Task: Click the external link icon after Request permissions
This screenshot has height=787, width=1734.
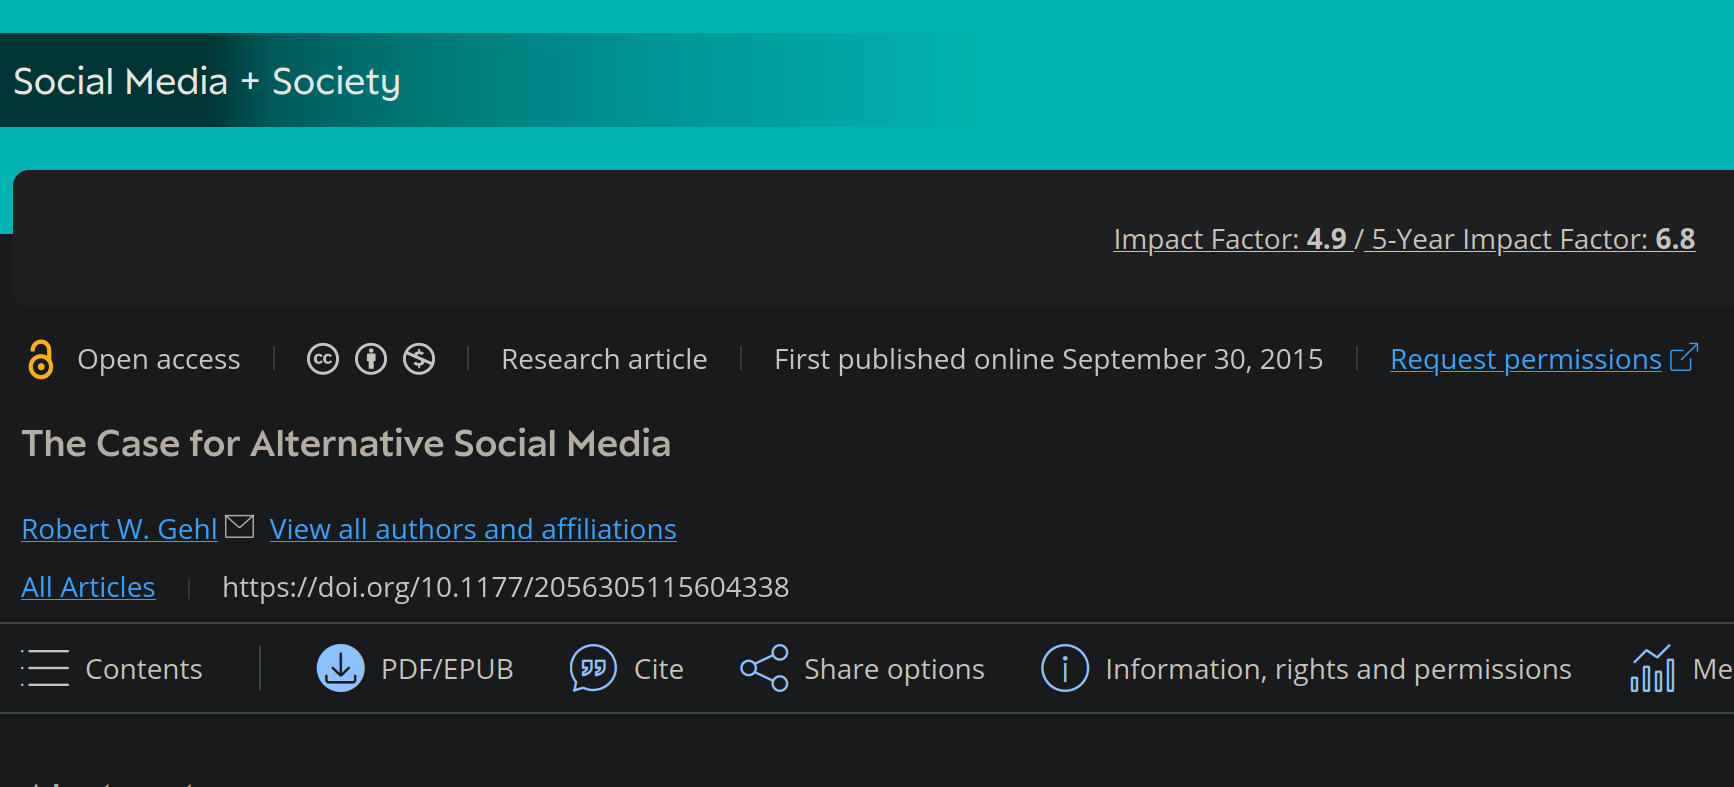Action: click(1684, 357)
